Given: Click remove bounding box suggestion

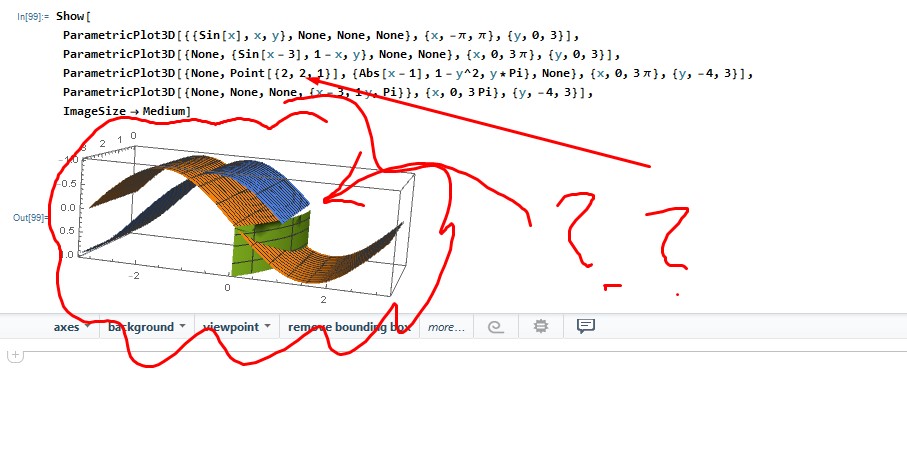Looking at the screenshot, I should pyautogui.click(x=349, y=327).
